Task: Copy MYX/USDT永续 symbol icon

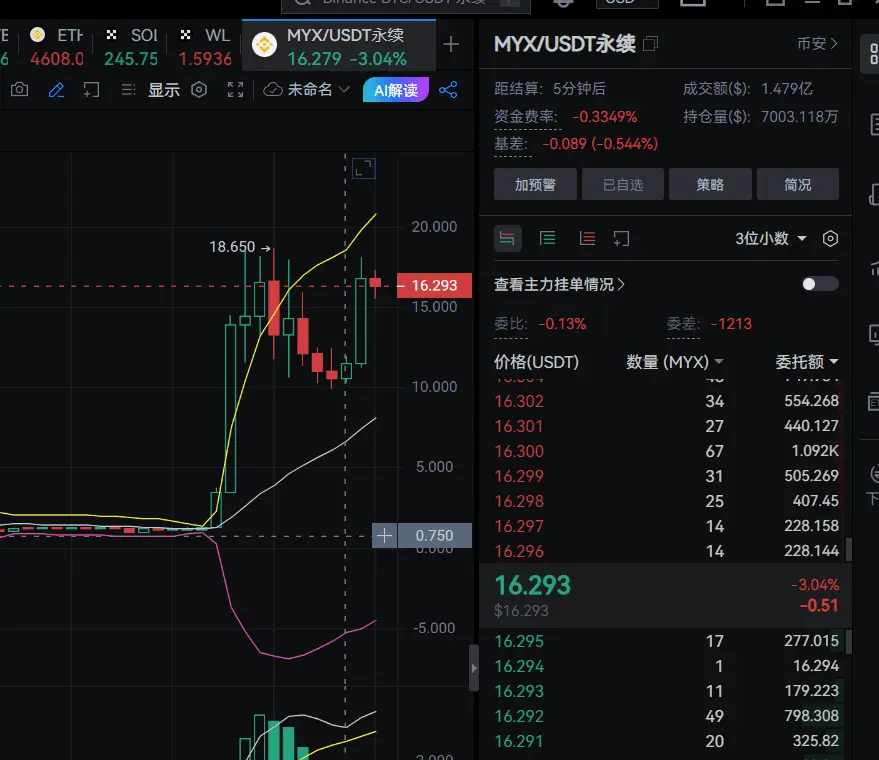Action: [x=650, y=43]
